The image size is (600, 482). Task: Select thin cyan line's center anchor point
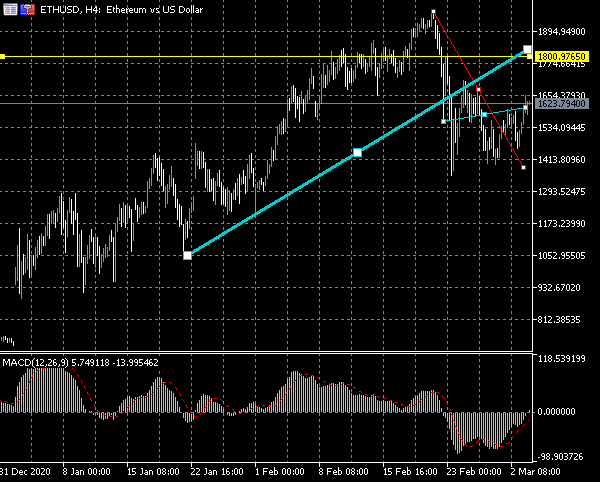(x=484, y=115)
